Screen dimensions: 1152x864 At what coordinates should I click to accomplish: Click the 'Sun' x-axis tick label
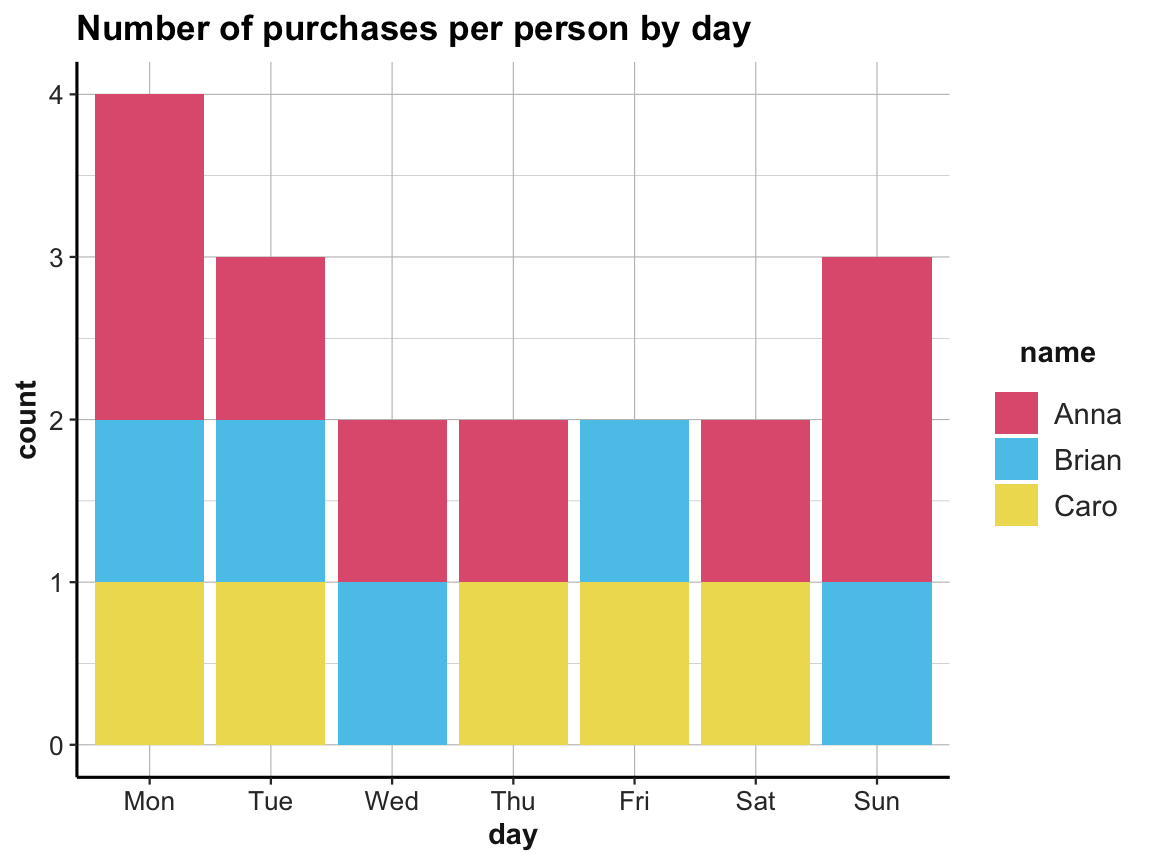877,801
